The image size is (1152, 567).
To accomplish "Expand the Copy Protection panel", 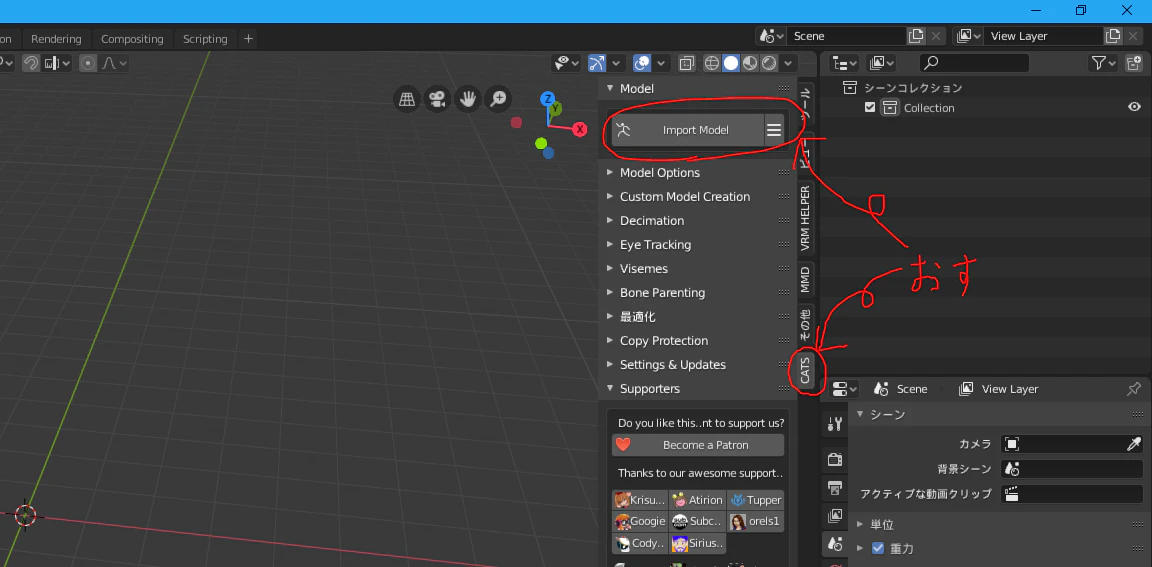I will [663, 341].
